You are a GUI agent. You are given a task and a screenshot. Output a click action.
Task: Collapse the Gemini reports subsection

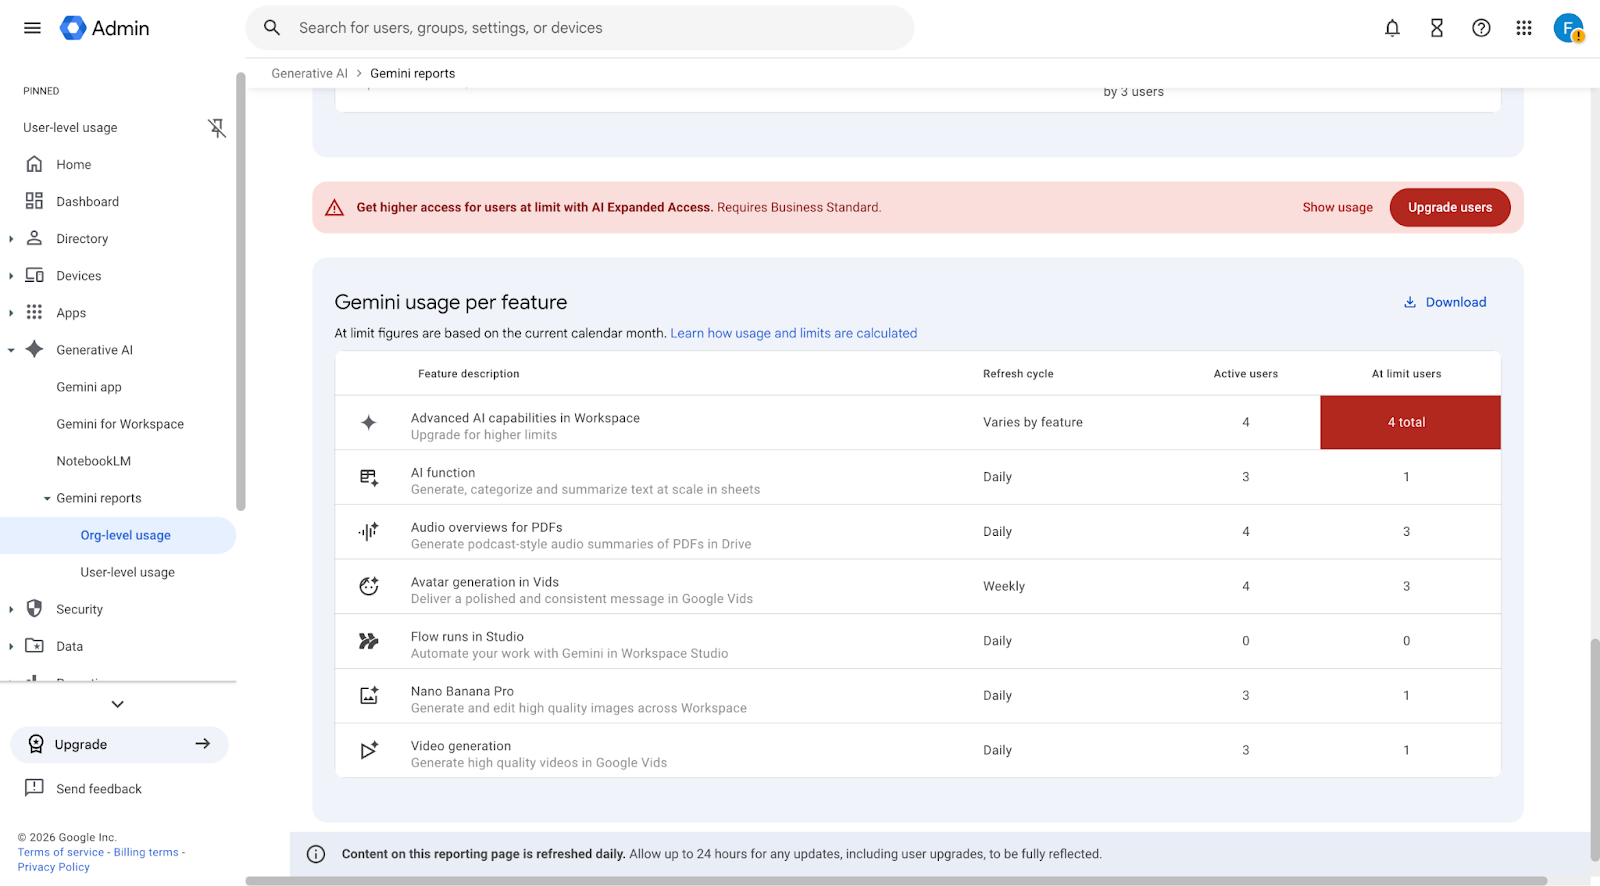pyautogui.click(x=47, y=498)
